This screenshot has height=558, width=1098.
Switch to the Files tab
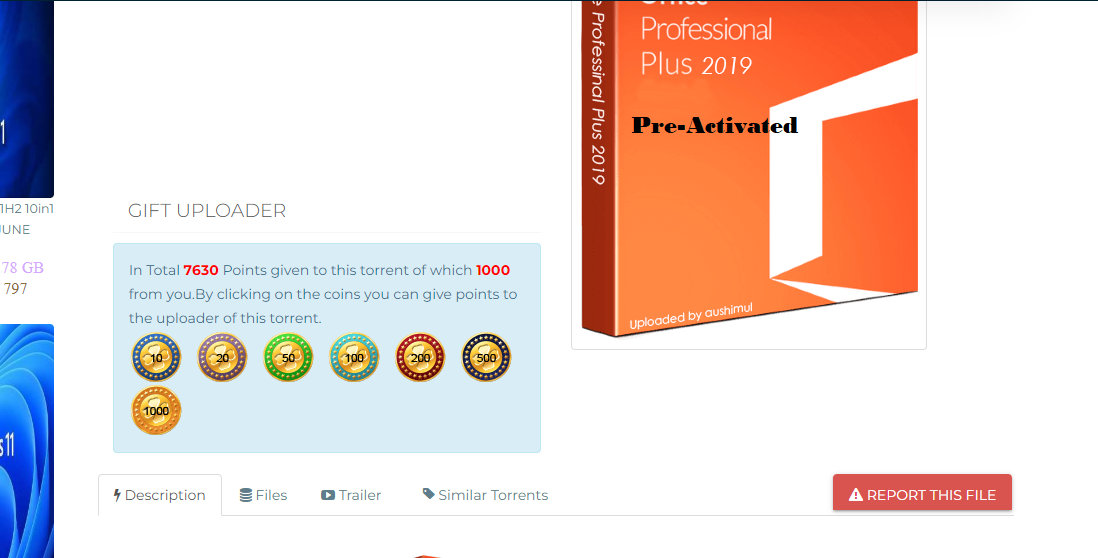[x=263, y=495]
